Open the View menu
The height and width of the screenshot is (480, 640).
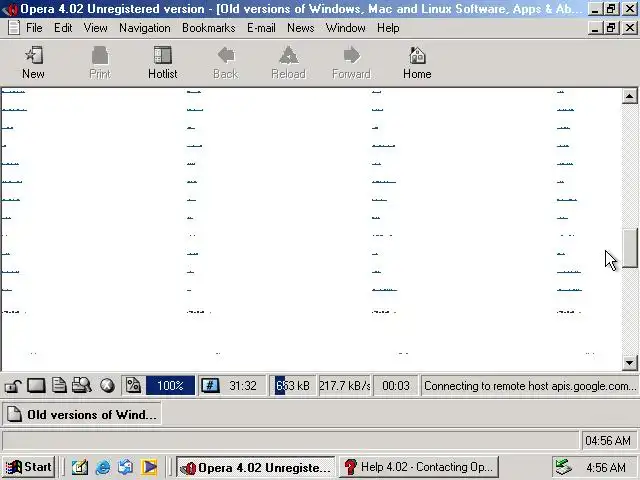[96, 28]
